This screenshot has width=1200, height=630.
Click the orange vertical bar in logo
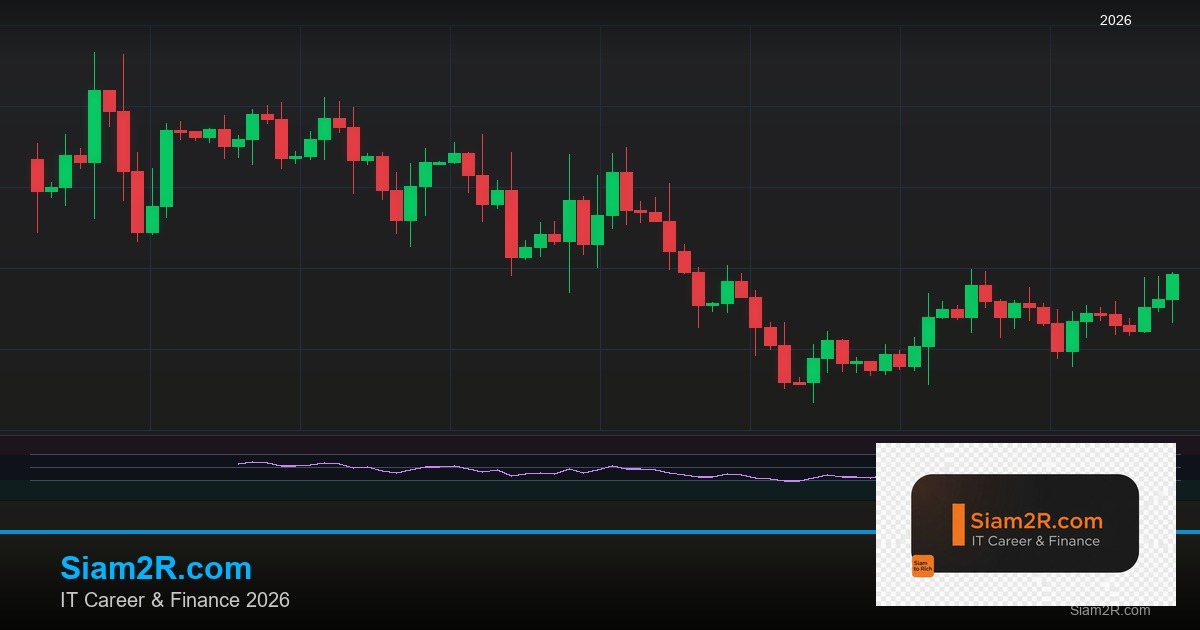point(958,525)
